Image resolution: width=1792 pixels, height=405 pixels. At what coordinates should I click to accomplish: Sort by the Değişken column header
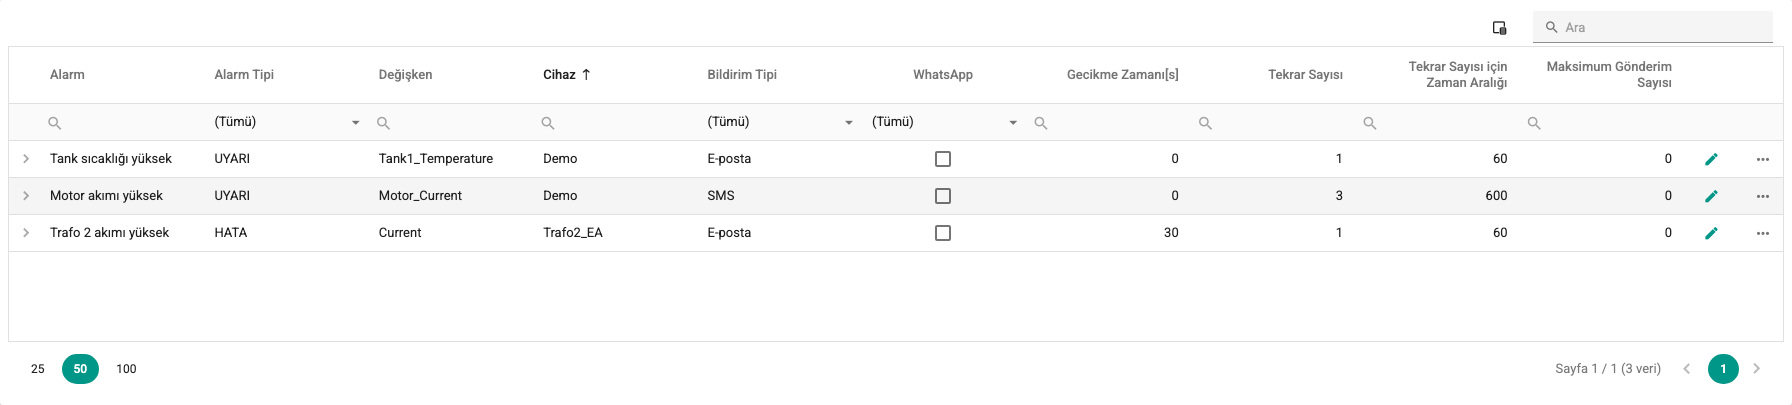(405, 75)
